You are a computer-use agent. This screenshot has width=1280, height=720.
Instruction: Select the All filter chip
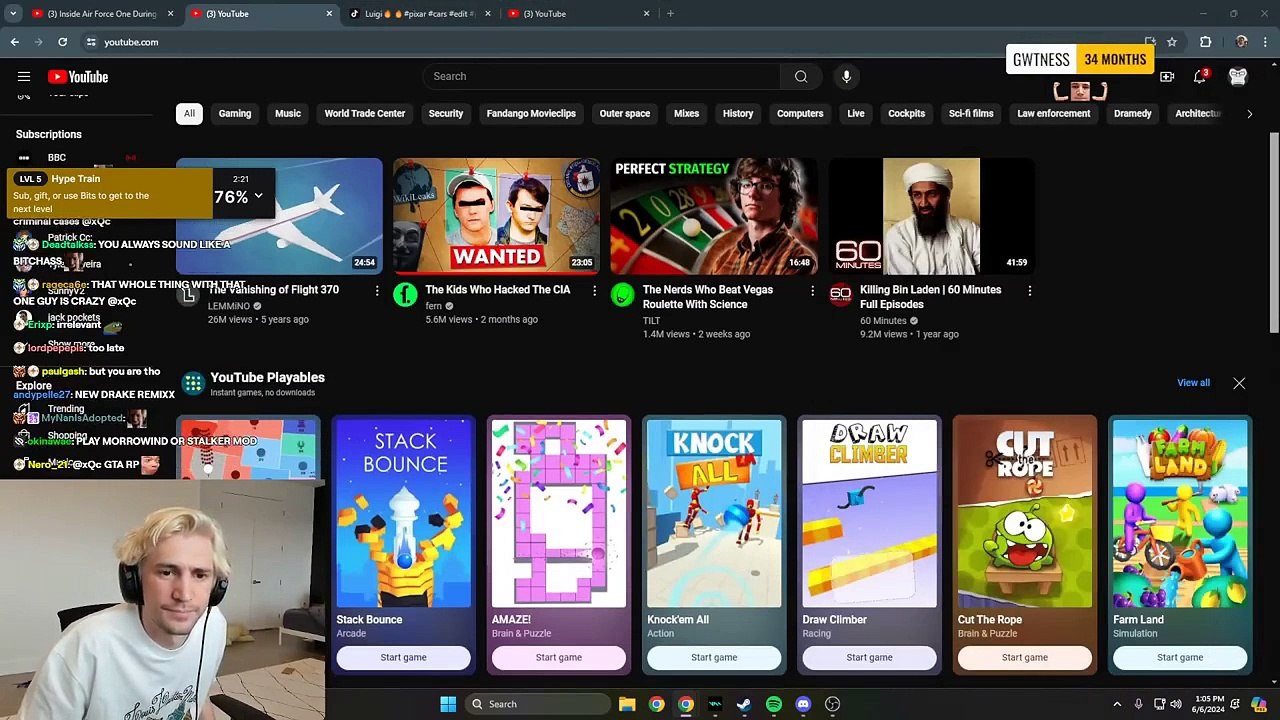pos(189,114)
